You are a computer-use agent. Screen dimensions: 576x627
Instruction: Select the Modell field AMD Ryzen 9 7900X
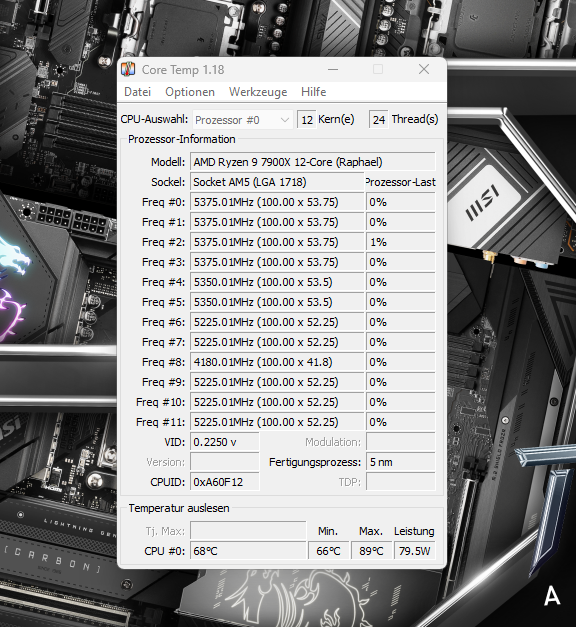(x=312, y=162)
